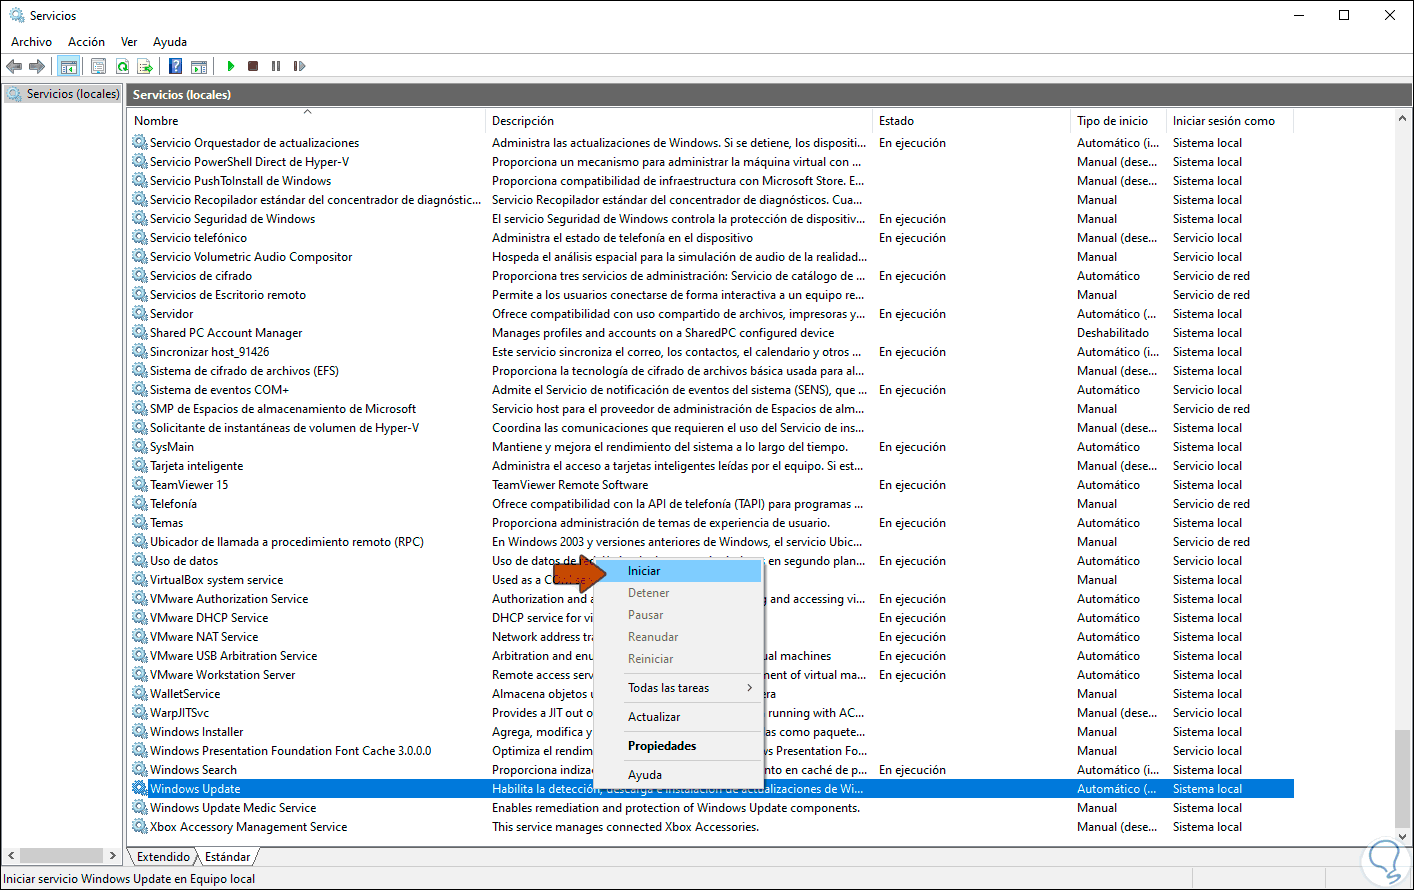This screenshot has height=890, width=1414.
Task: Go back using the toolbar back arrow
Action: pyautogui.click(x=14, y=66)
